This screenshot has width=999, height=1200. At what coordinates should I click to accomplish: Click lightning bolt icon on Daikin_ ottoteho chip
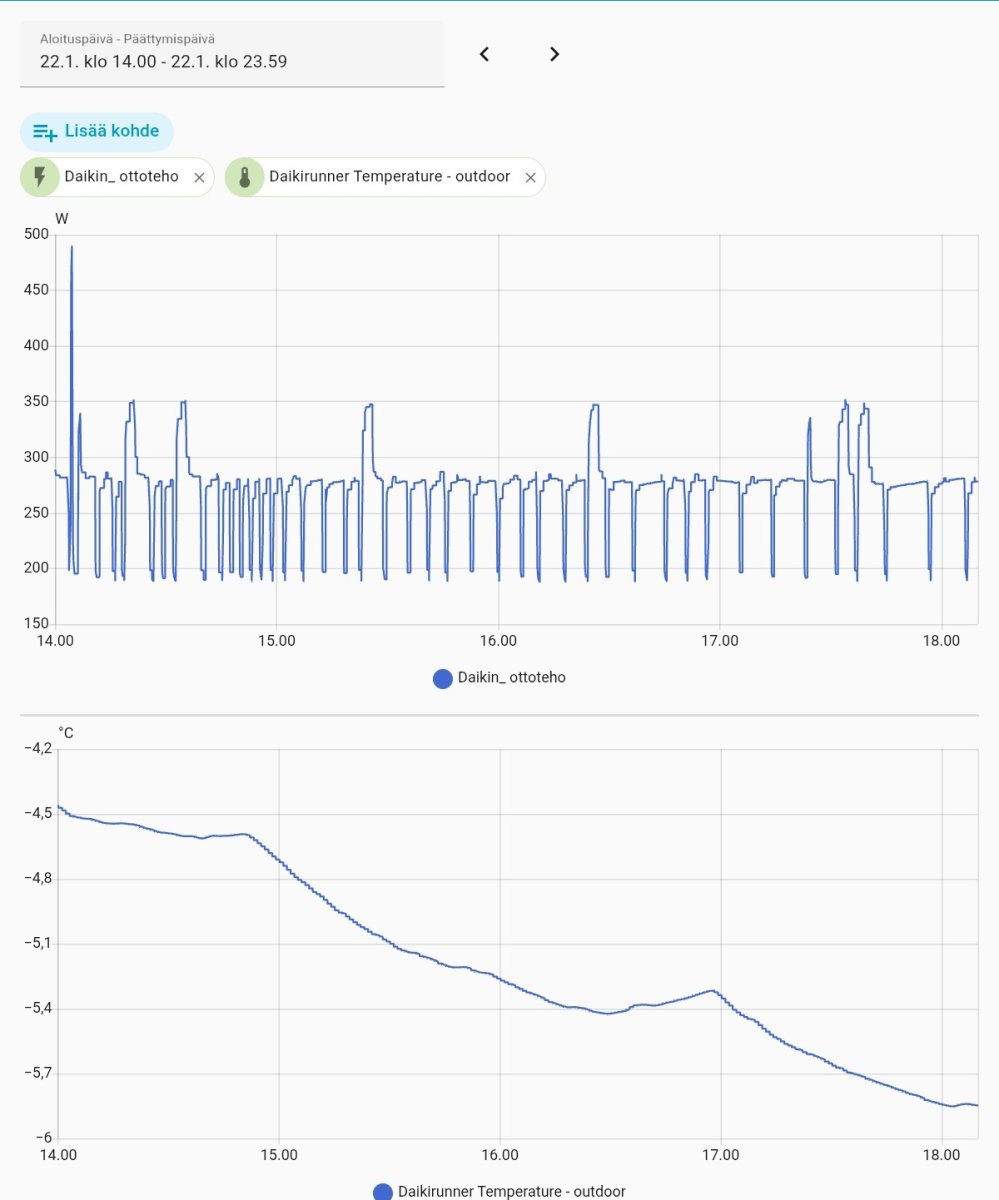(x=39, y=177)
